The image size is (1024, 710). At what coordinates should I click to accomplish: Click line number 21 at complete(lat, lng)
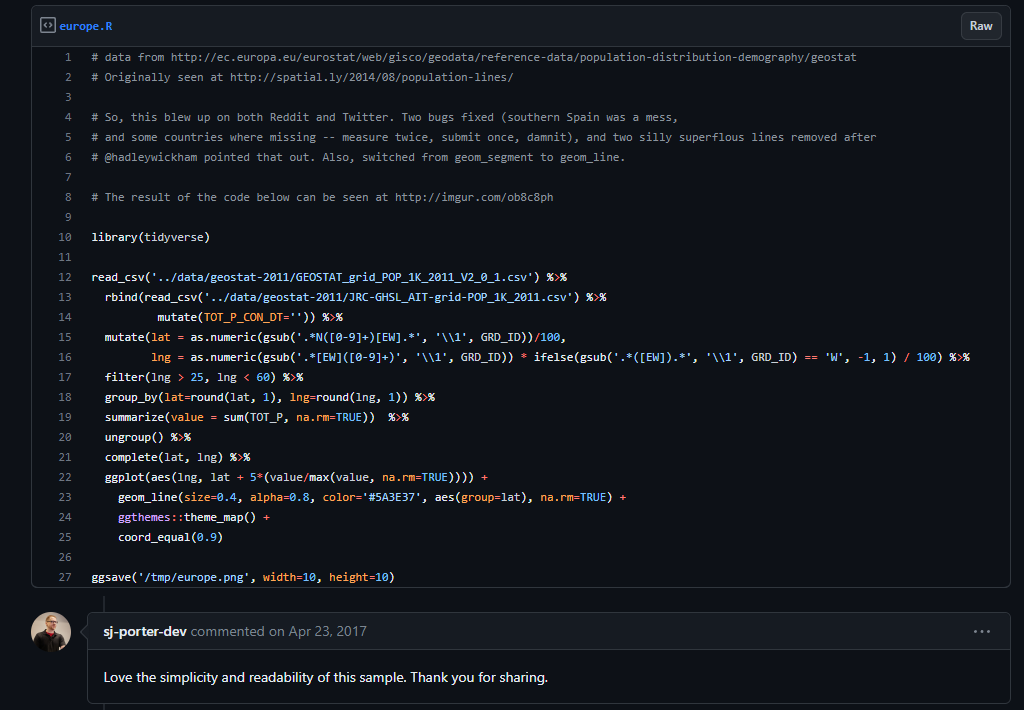pos(65,457)
